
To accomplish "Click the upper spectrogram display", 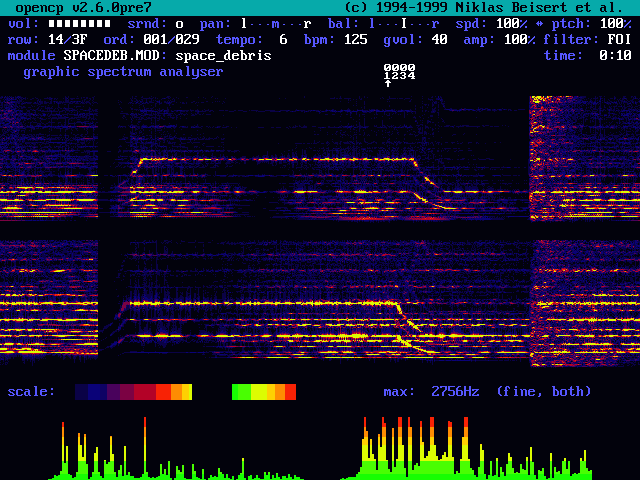I will [320, 158].
